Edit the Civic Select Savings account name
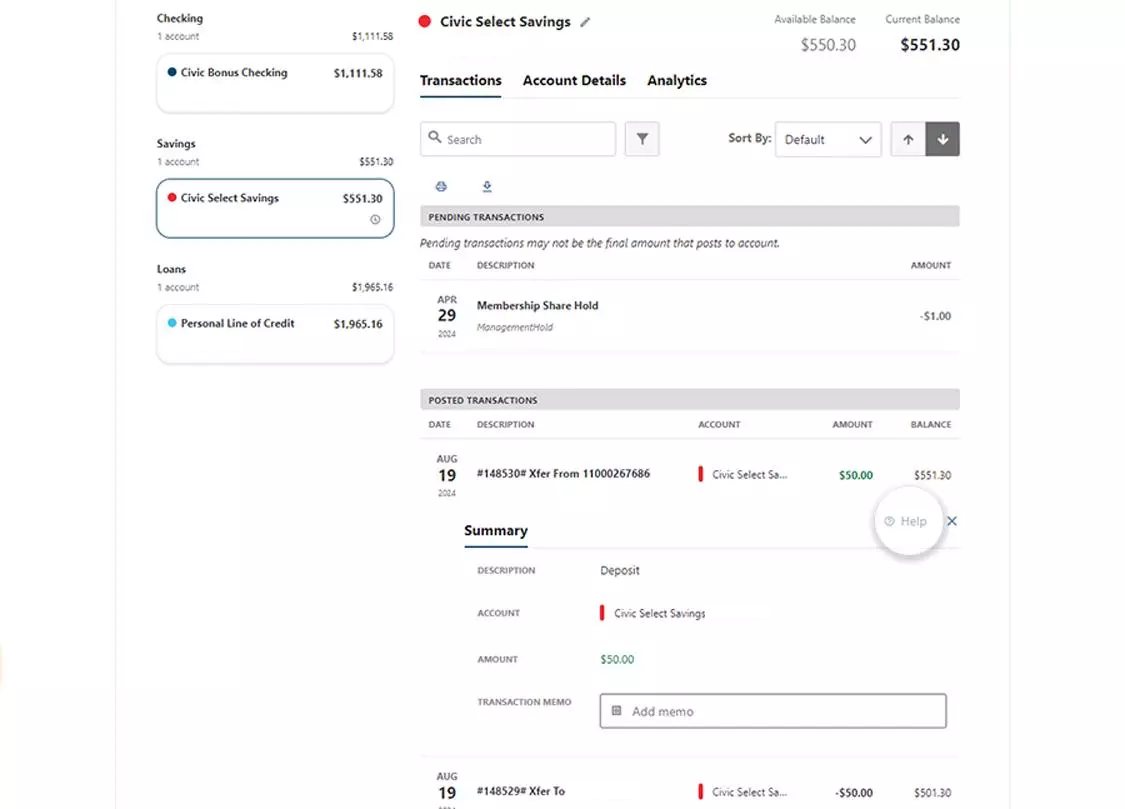The image size is (1125, 809). (x=585, y=20)
